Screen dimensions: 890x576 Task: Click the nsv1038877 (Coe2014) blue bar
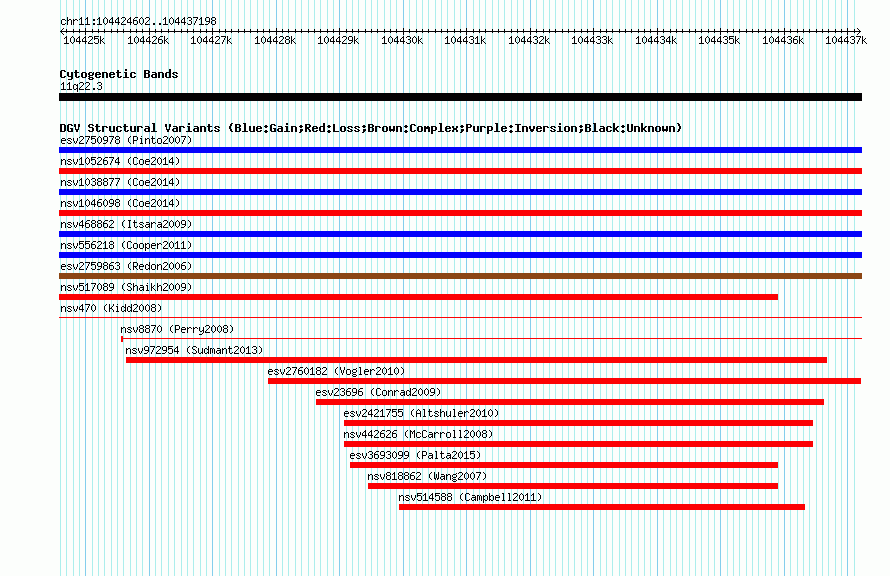click(x=460, y=192)
